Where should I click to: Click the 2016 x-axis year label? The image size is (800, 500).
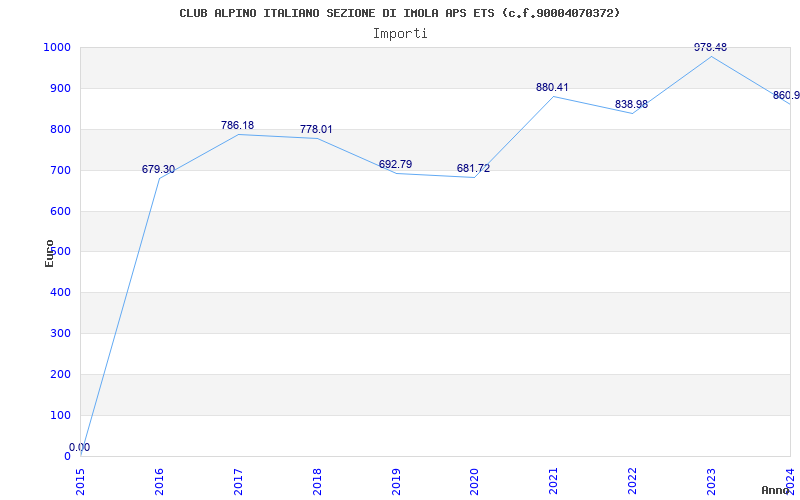pos(159,482)
